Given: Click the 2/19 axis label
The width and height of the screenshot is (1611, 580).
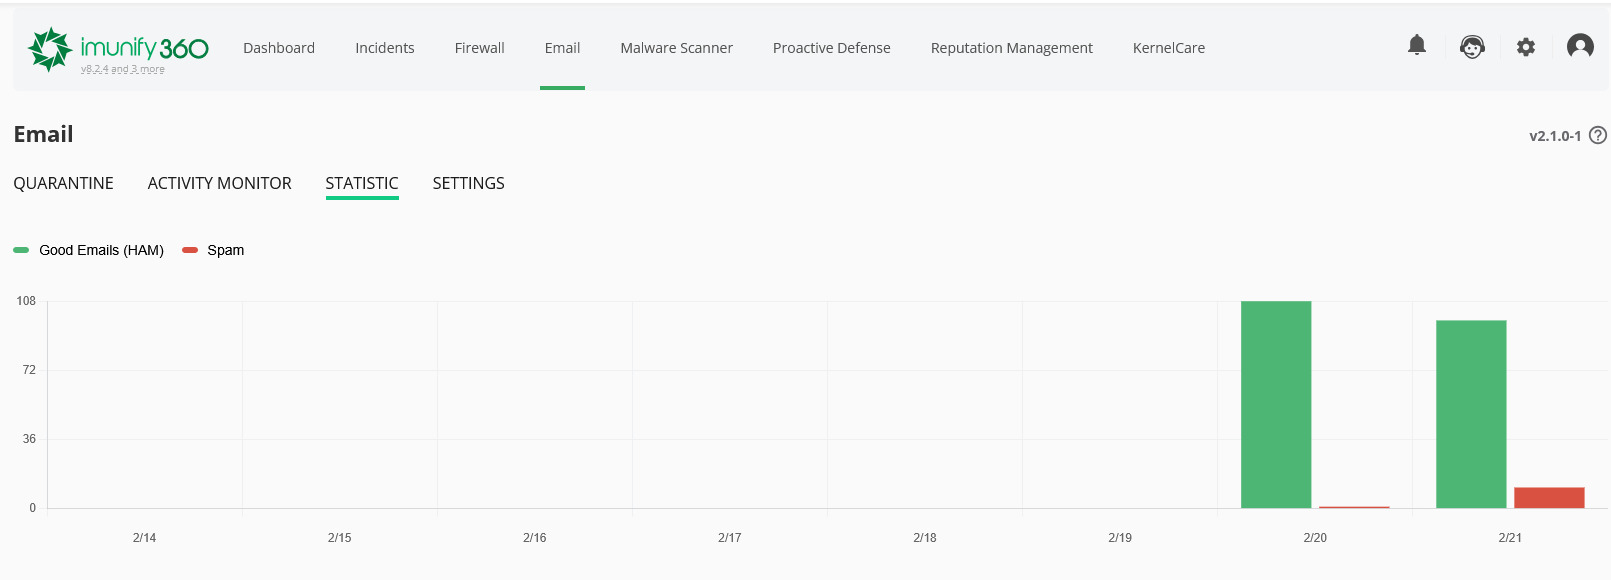Looking at the screenshot, I should click(x=1120, y=538).
